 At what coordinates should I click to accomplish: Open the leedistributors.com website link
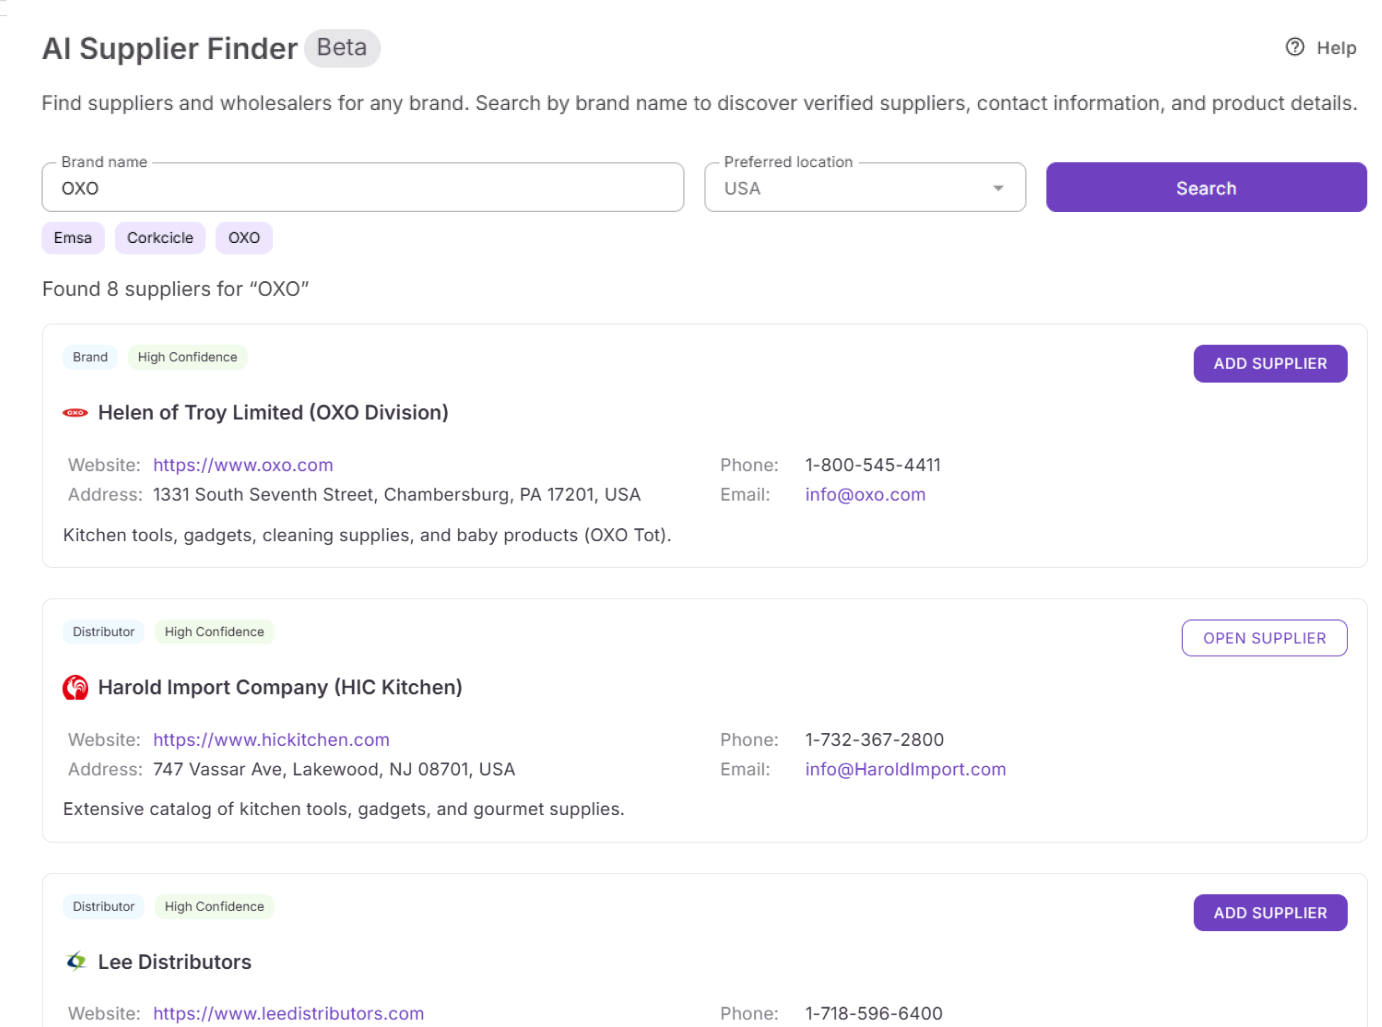pyautogui.click(x=288, y=1012)
